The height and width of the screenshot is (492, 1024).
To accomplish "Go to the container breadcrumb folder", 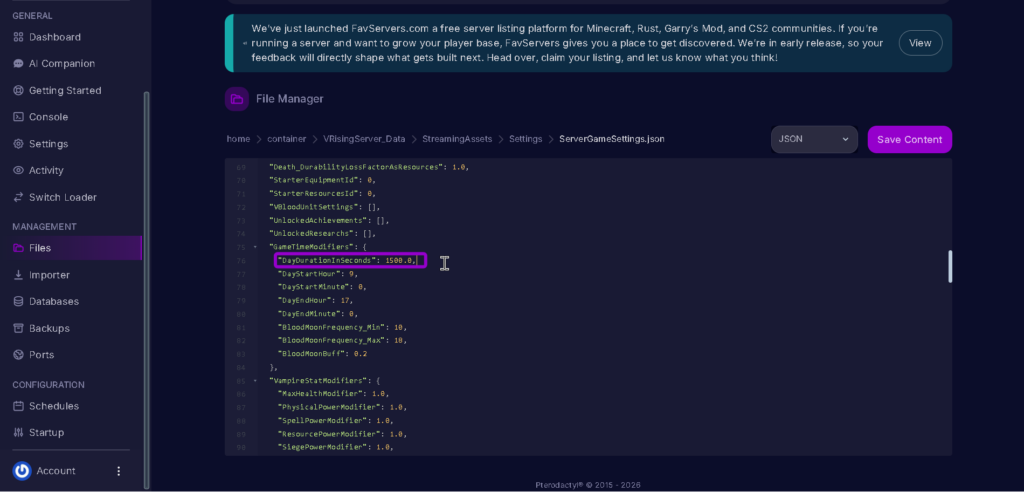I will coord(287,139).
